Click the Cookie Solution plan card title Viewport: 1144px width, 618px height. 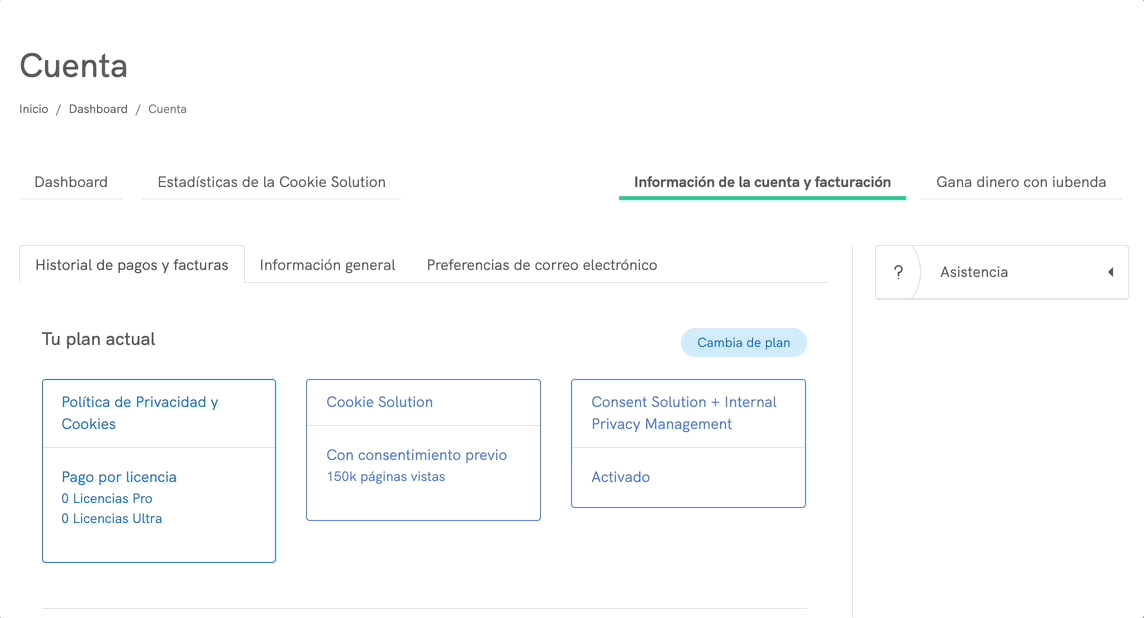pos(379,402)
